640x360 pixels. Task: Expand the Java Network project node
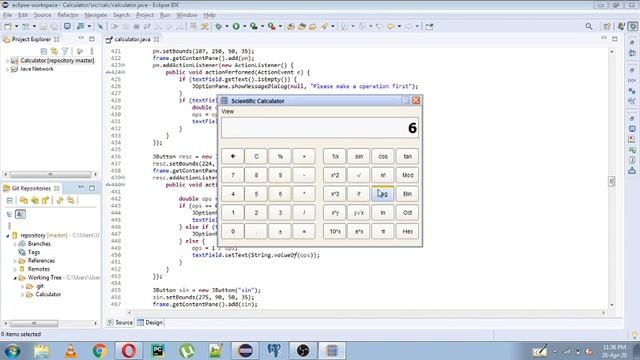click(x=7, y=69)
